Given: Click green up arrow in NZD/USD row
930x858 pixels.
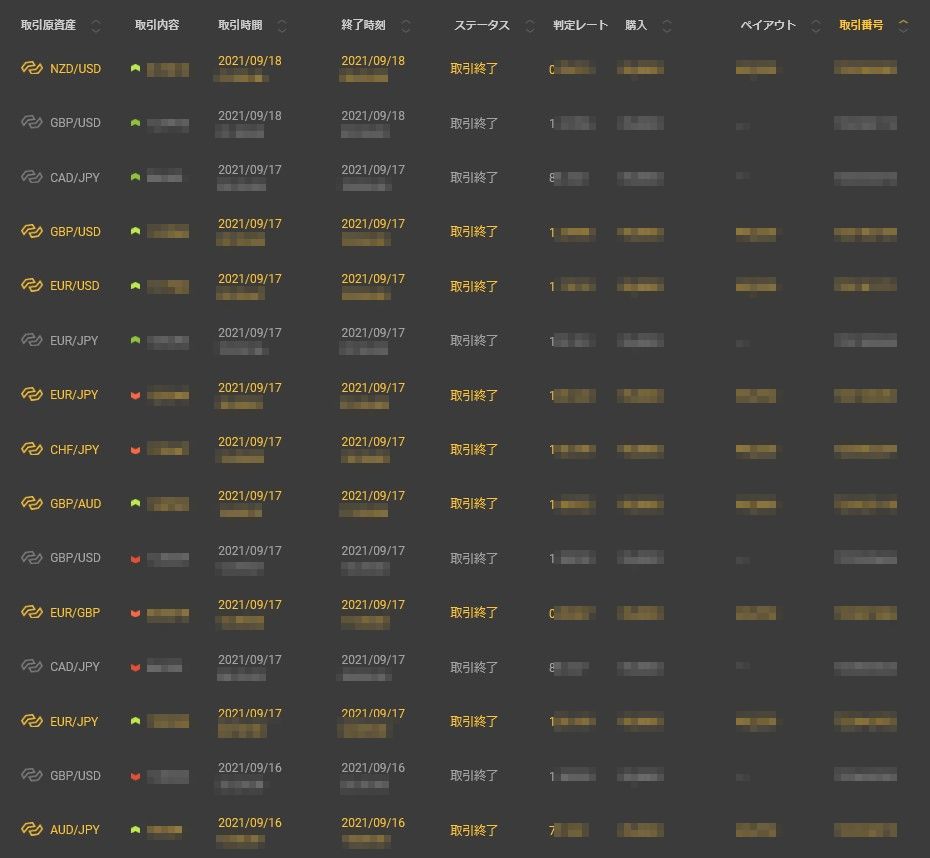Looking at the screenshot, I should 135,69.
